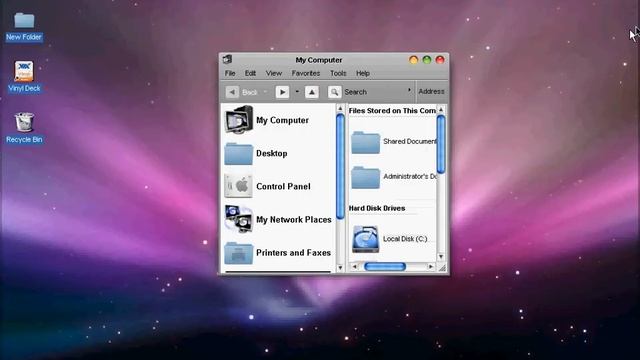Click the 'Local Disk (C:)' label
This screenshot has height=360, width=640.
point(405,239)
